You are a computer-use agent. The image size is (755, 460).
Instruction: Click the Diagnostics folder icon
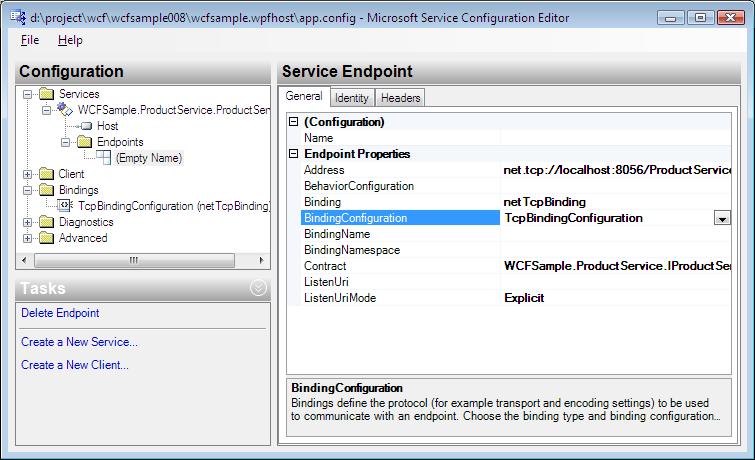tap(47, 222)
